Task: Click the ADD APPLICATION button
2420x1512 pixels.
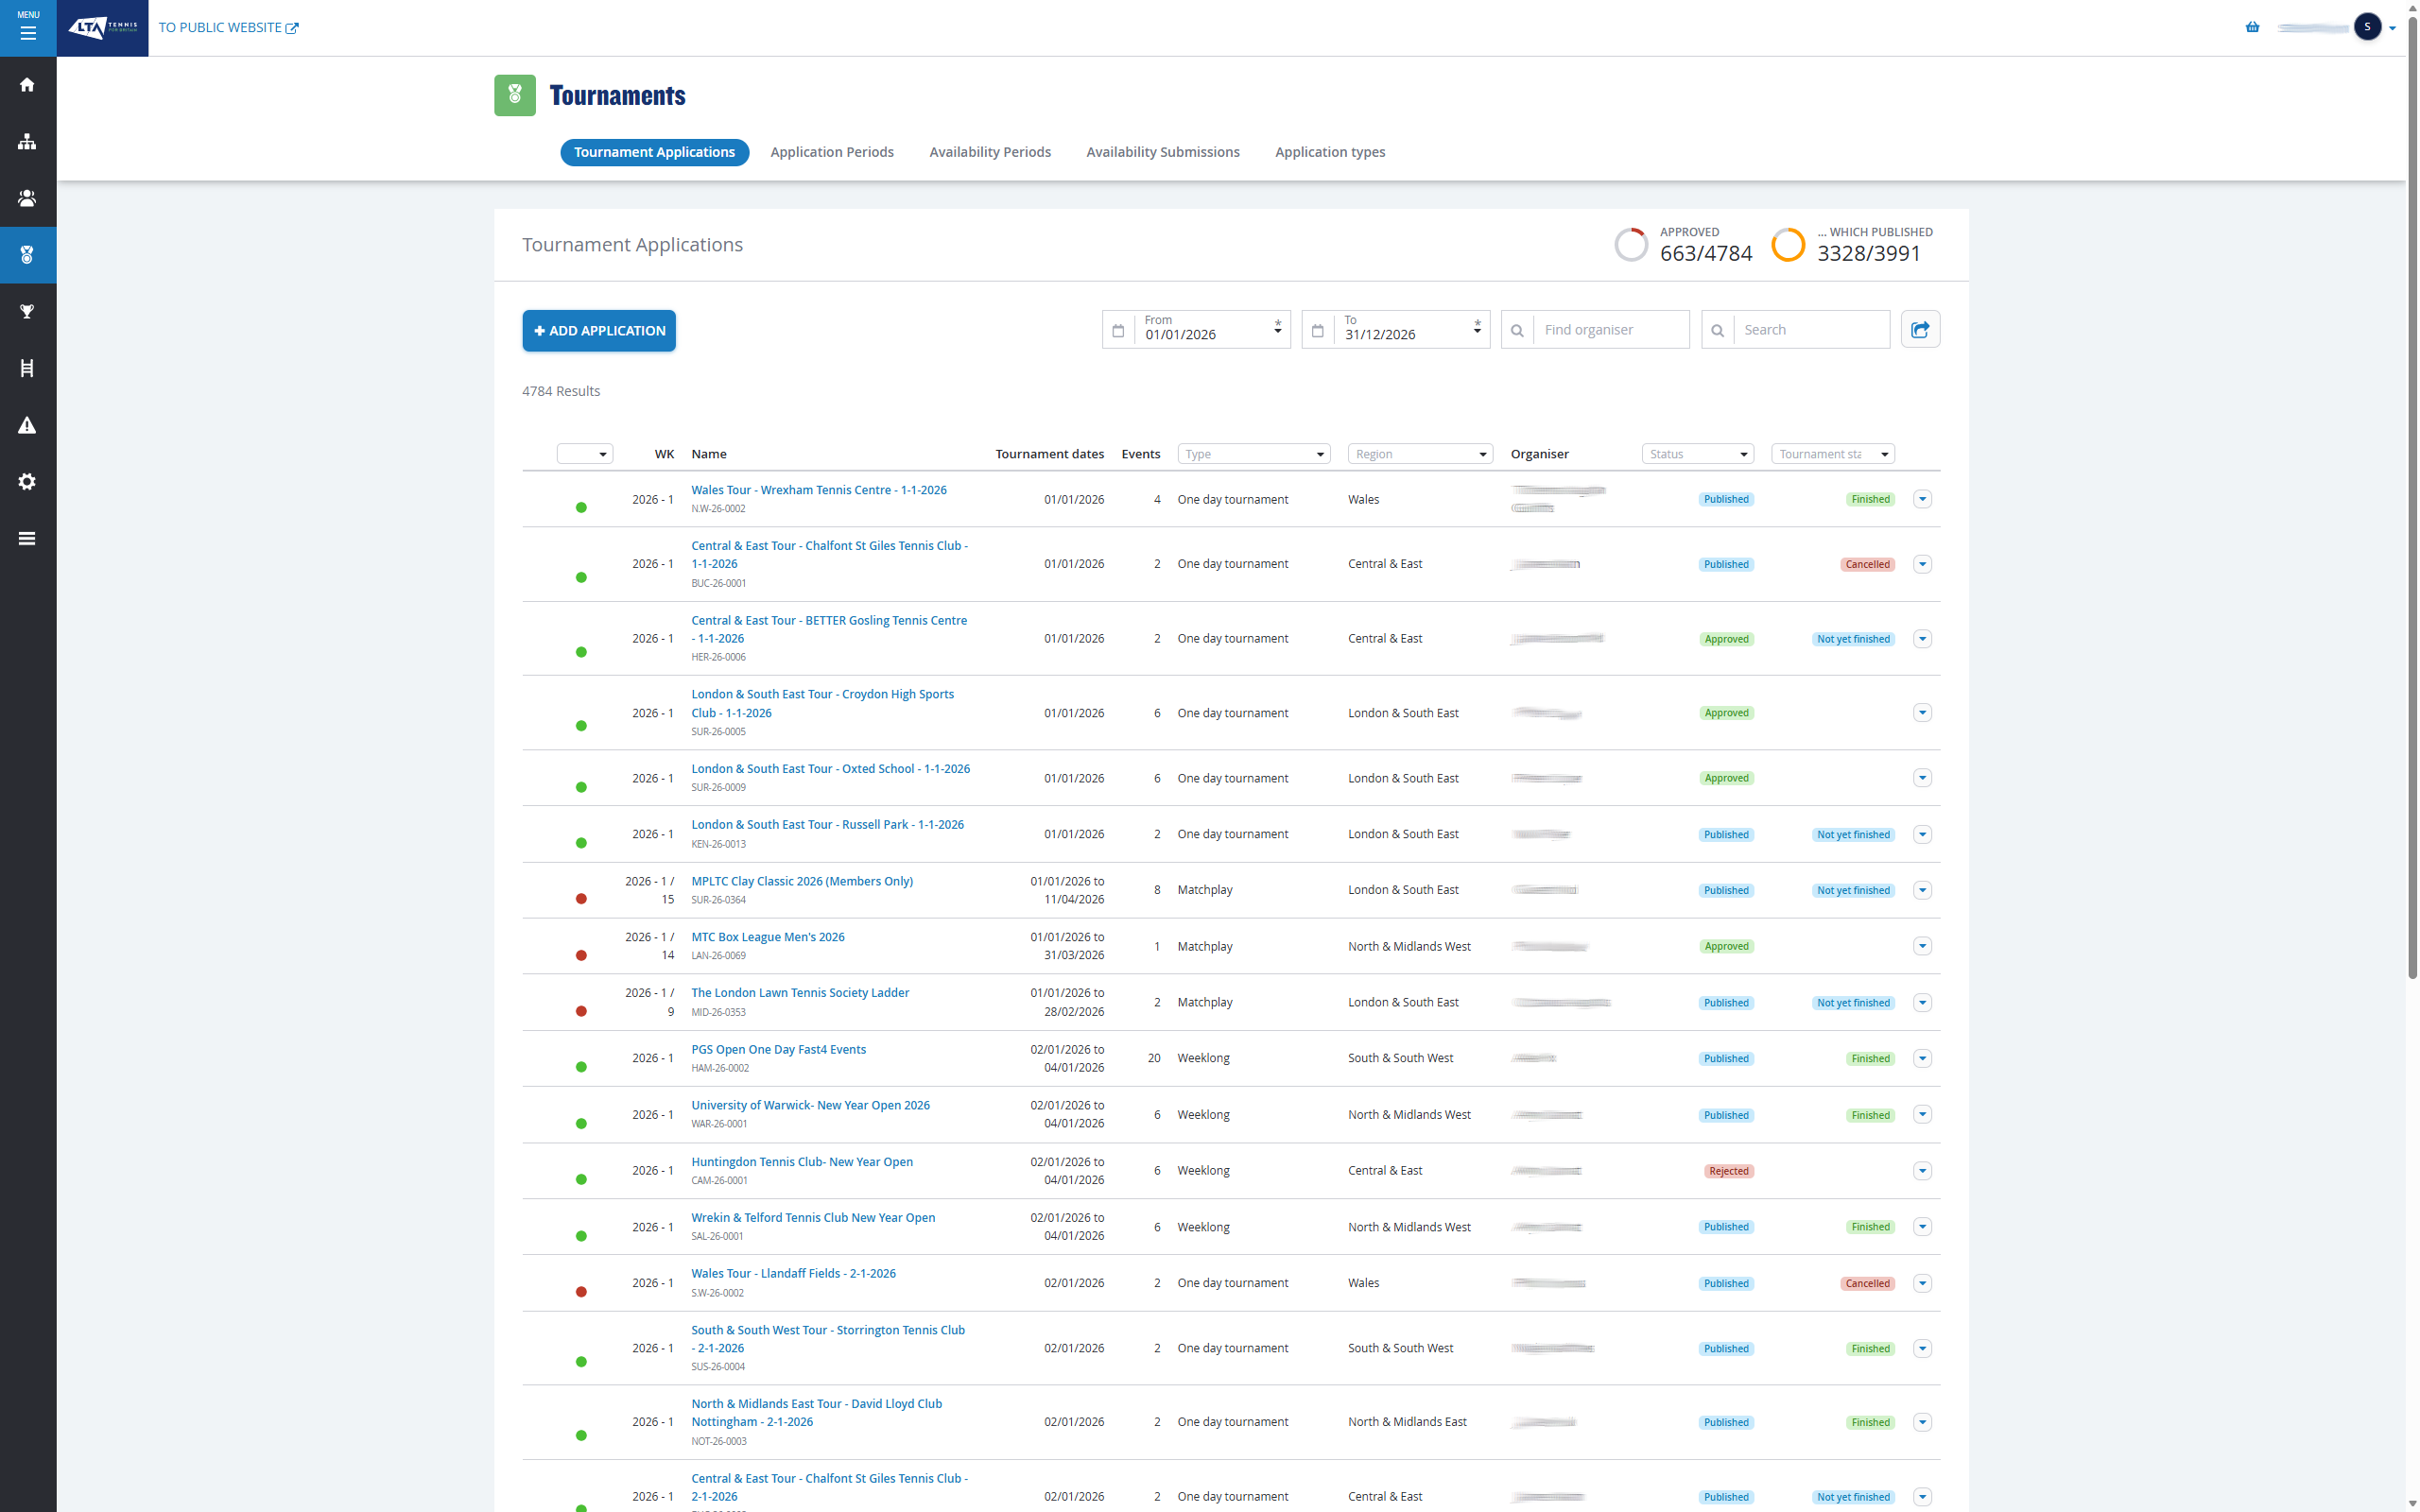Action: 599,331
